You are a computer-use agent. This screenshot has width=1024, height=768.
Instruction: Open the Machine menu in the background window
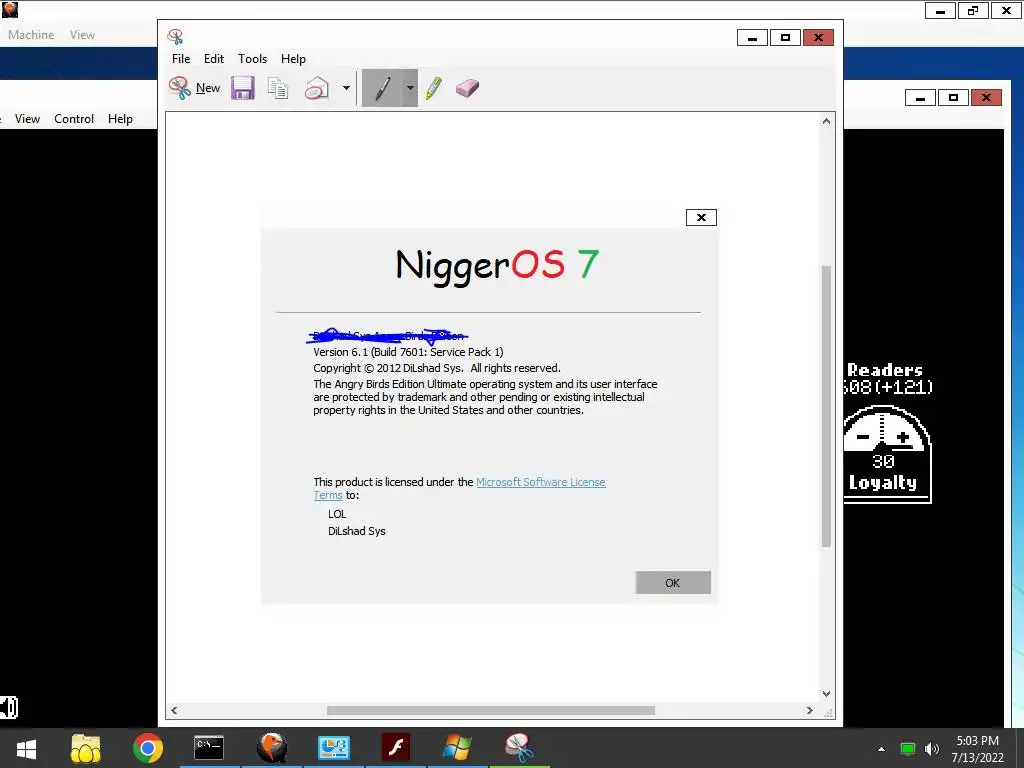(31, 35)
